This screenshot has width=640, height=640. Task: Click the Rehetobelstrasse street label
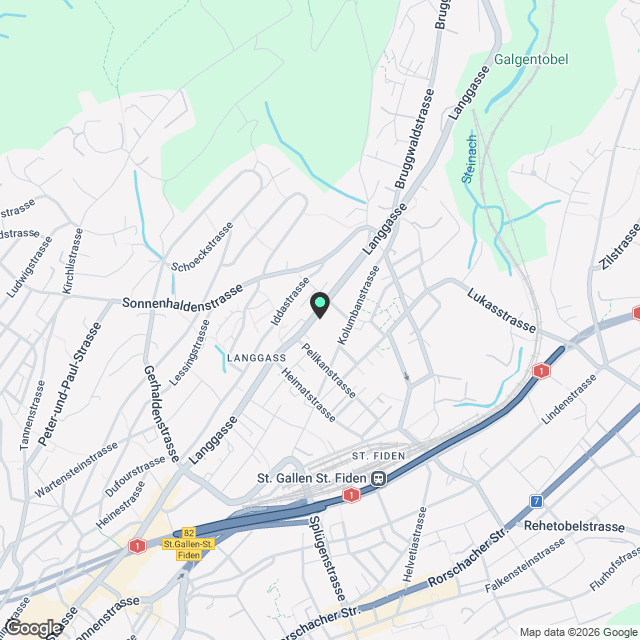[574, 526]
